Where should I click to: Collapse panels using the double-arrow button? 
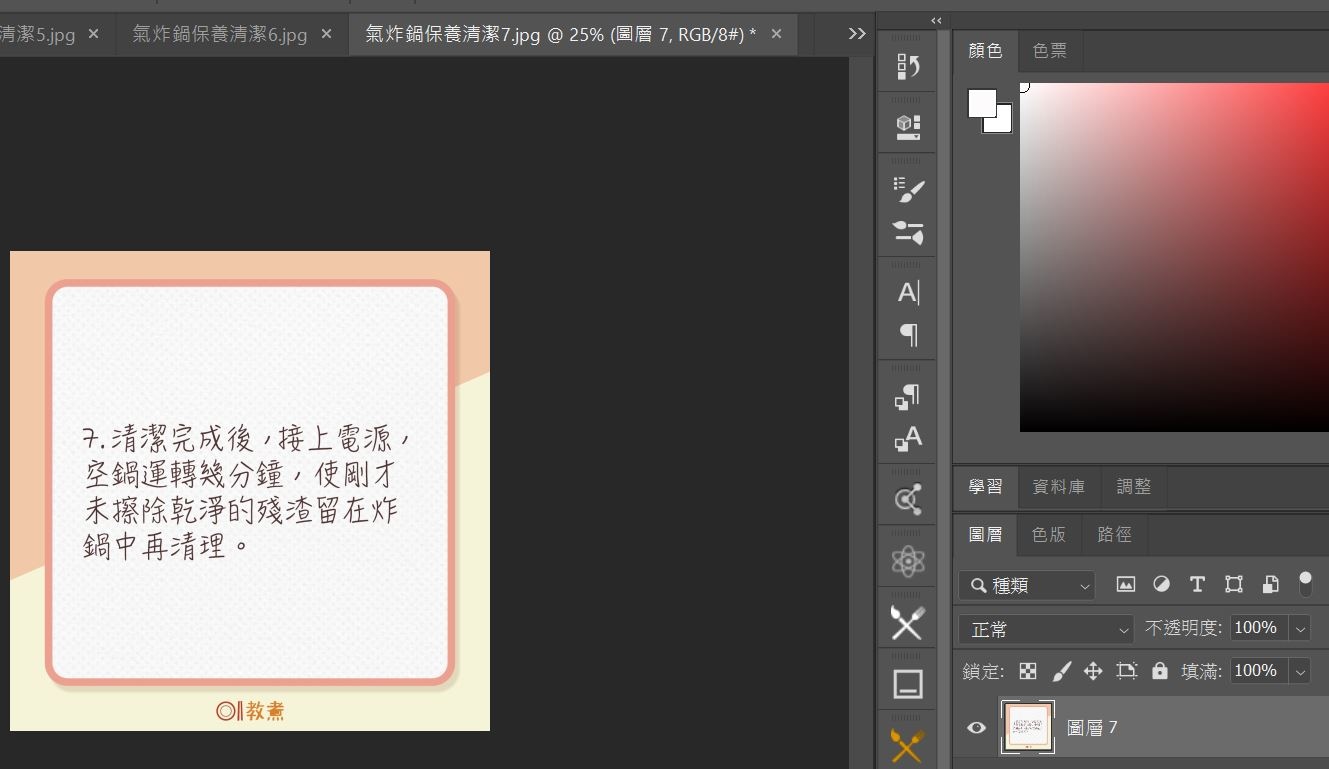coord(935,20)
